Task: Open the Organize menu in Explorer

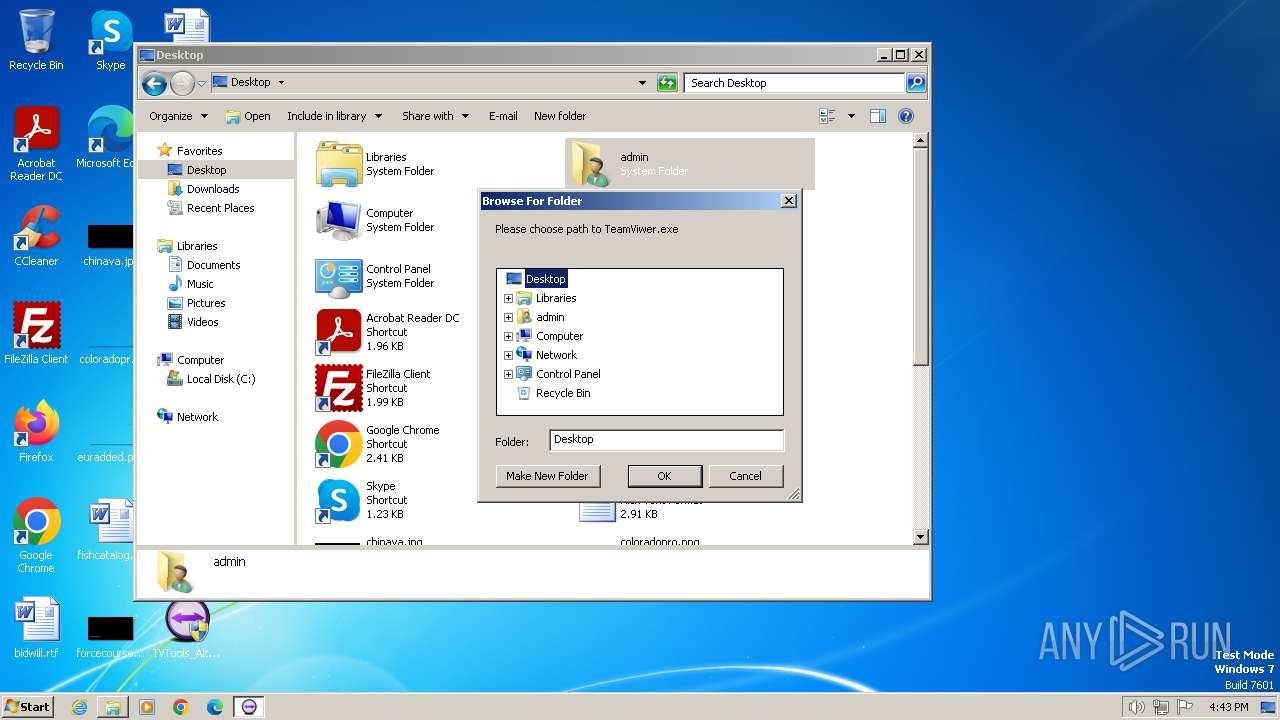Action: tap(178, 116)
